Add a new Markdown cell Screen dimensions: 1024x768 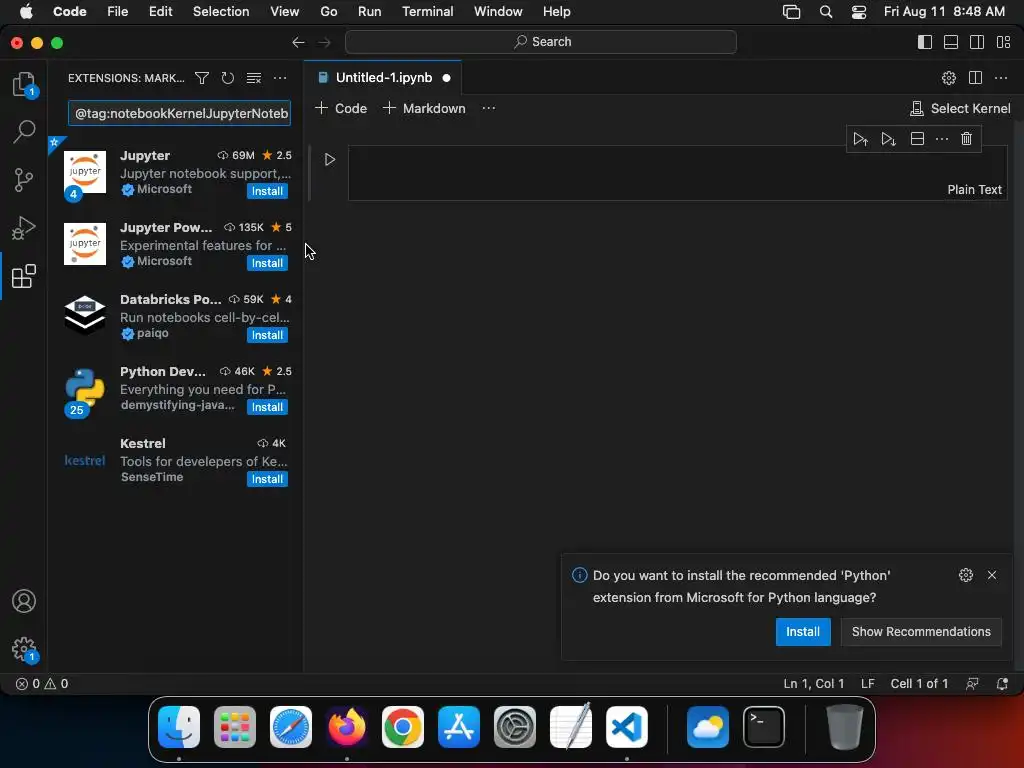[424, 108]
